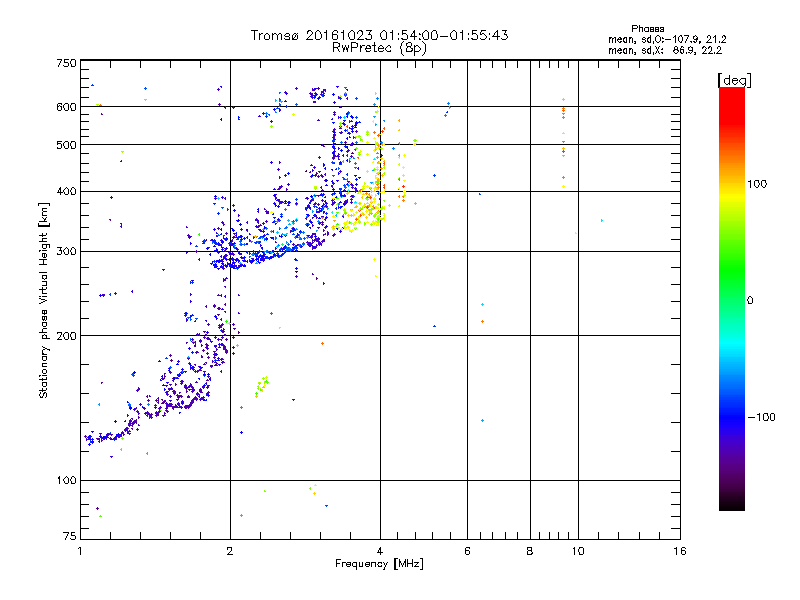
Task: Click the 'Phases' statistics heading
Action: (x=647, y=29)
